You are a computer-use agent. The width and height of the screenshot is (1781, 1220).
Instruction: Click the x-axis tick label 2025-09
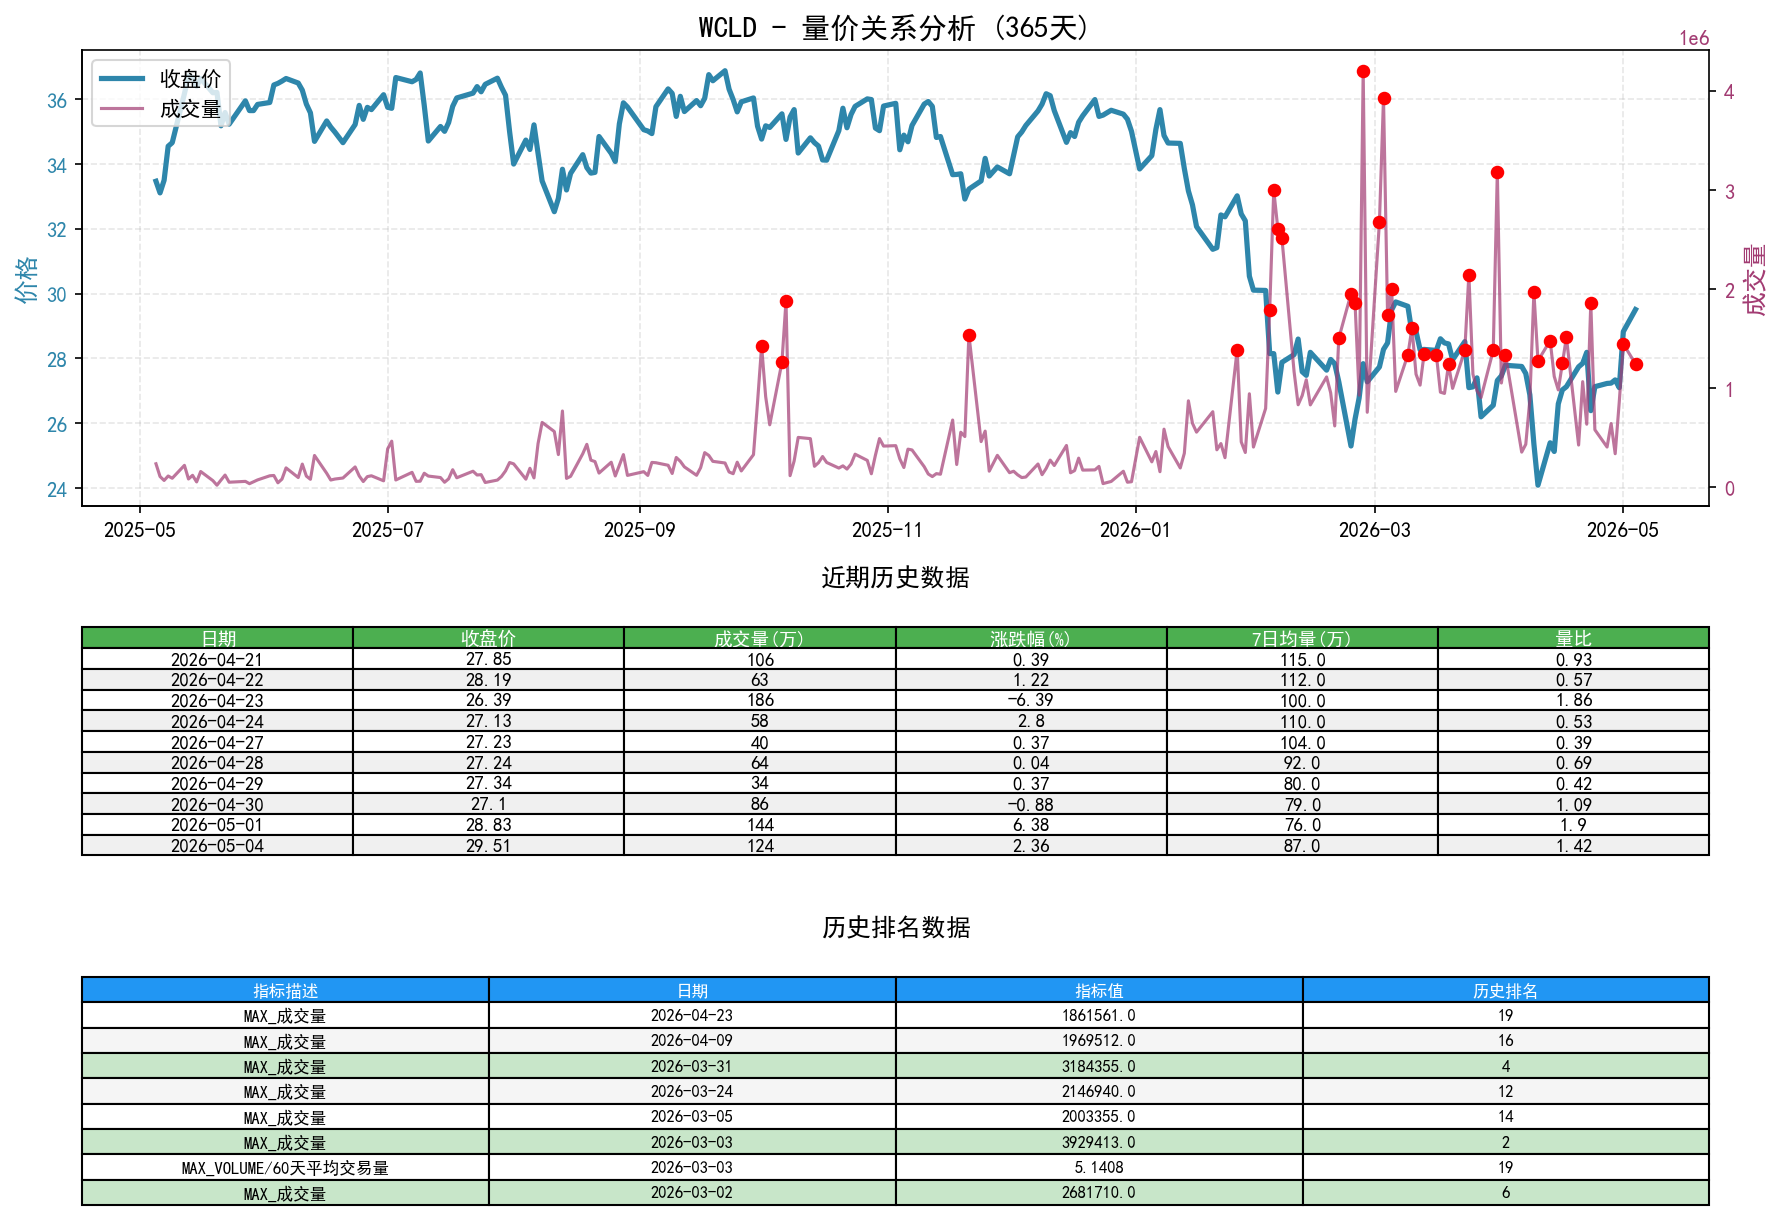(x=639, y=530)
